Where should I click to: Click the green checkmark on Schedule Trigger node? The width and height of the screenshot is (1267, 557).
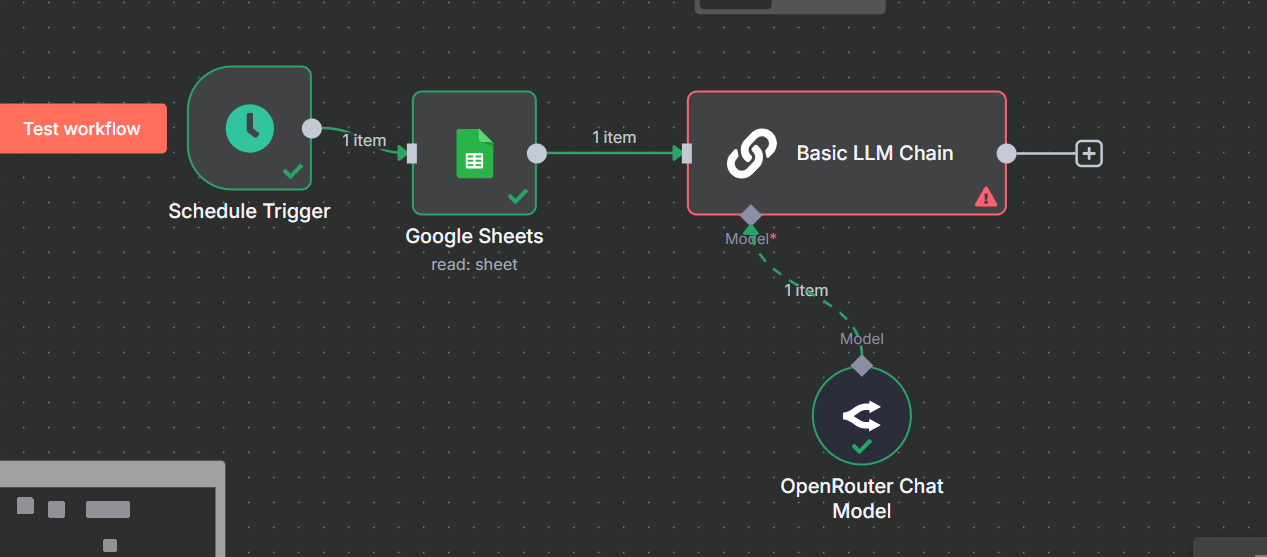293,172
